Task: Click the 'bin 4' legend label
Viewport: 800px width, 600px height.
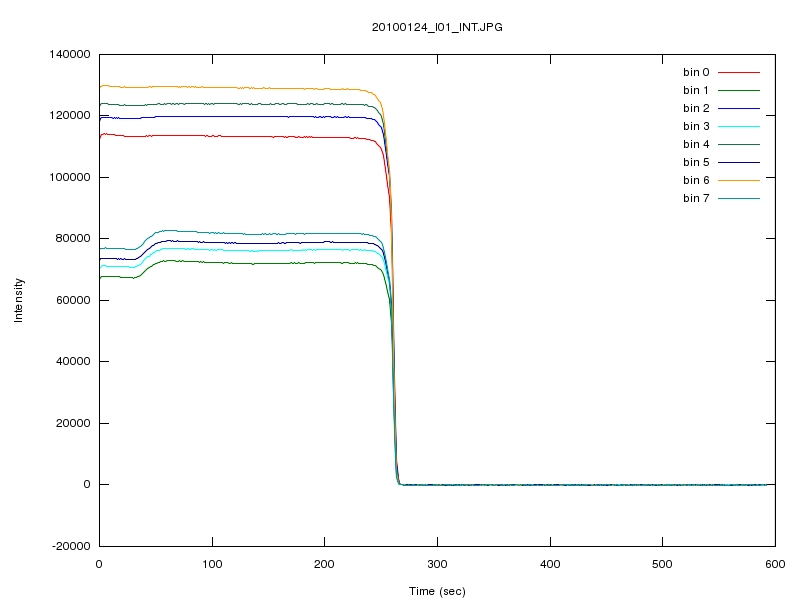Action: pos(696,144)
